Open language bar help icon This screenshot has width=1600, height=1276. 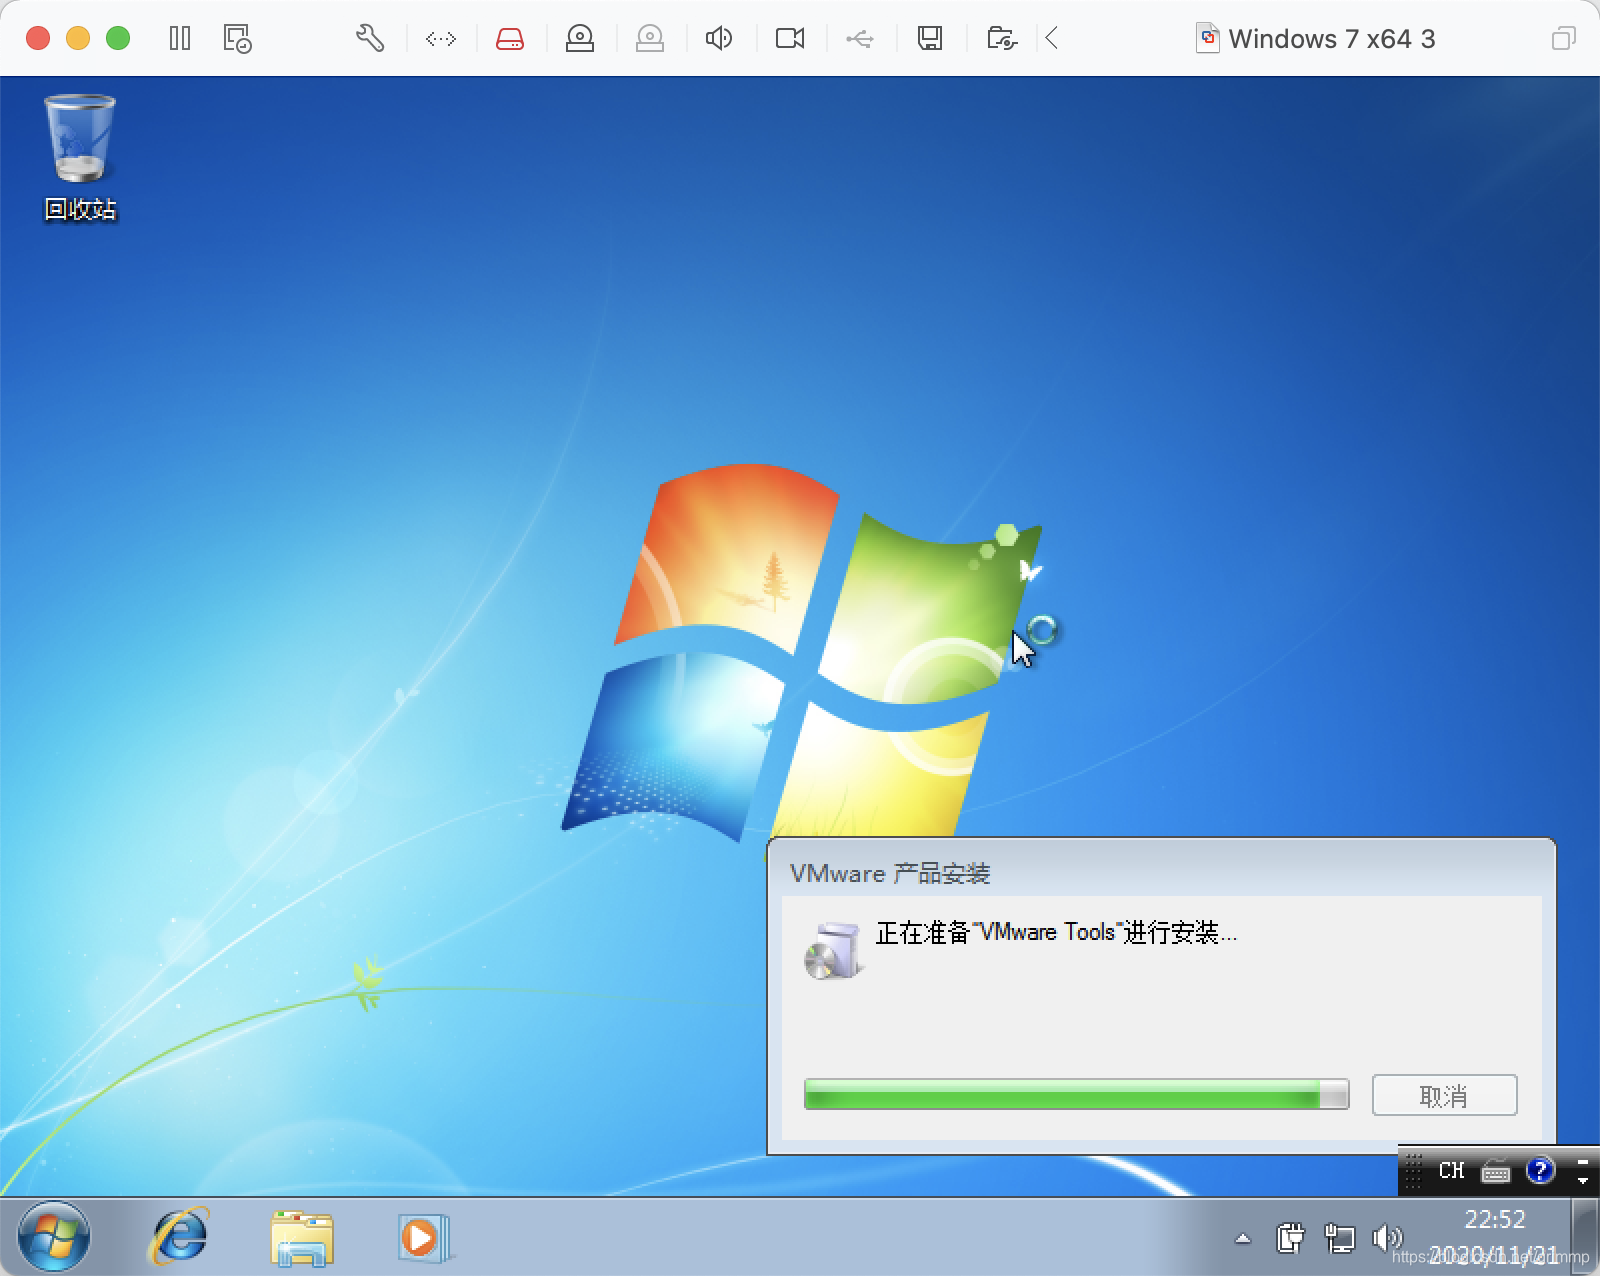tap(1541, 1169)
